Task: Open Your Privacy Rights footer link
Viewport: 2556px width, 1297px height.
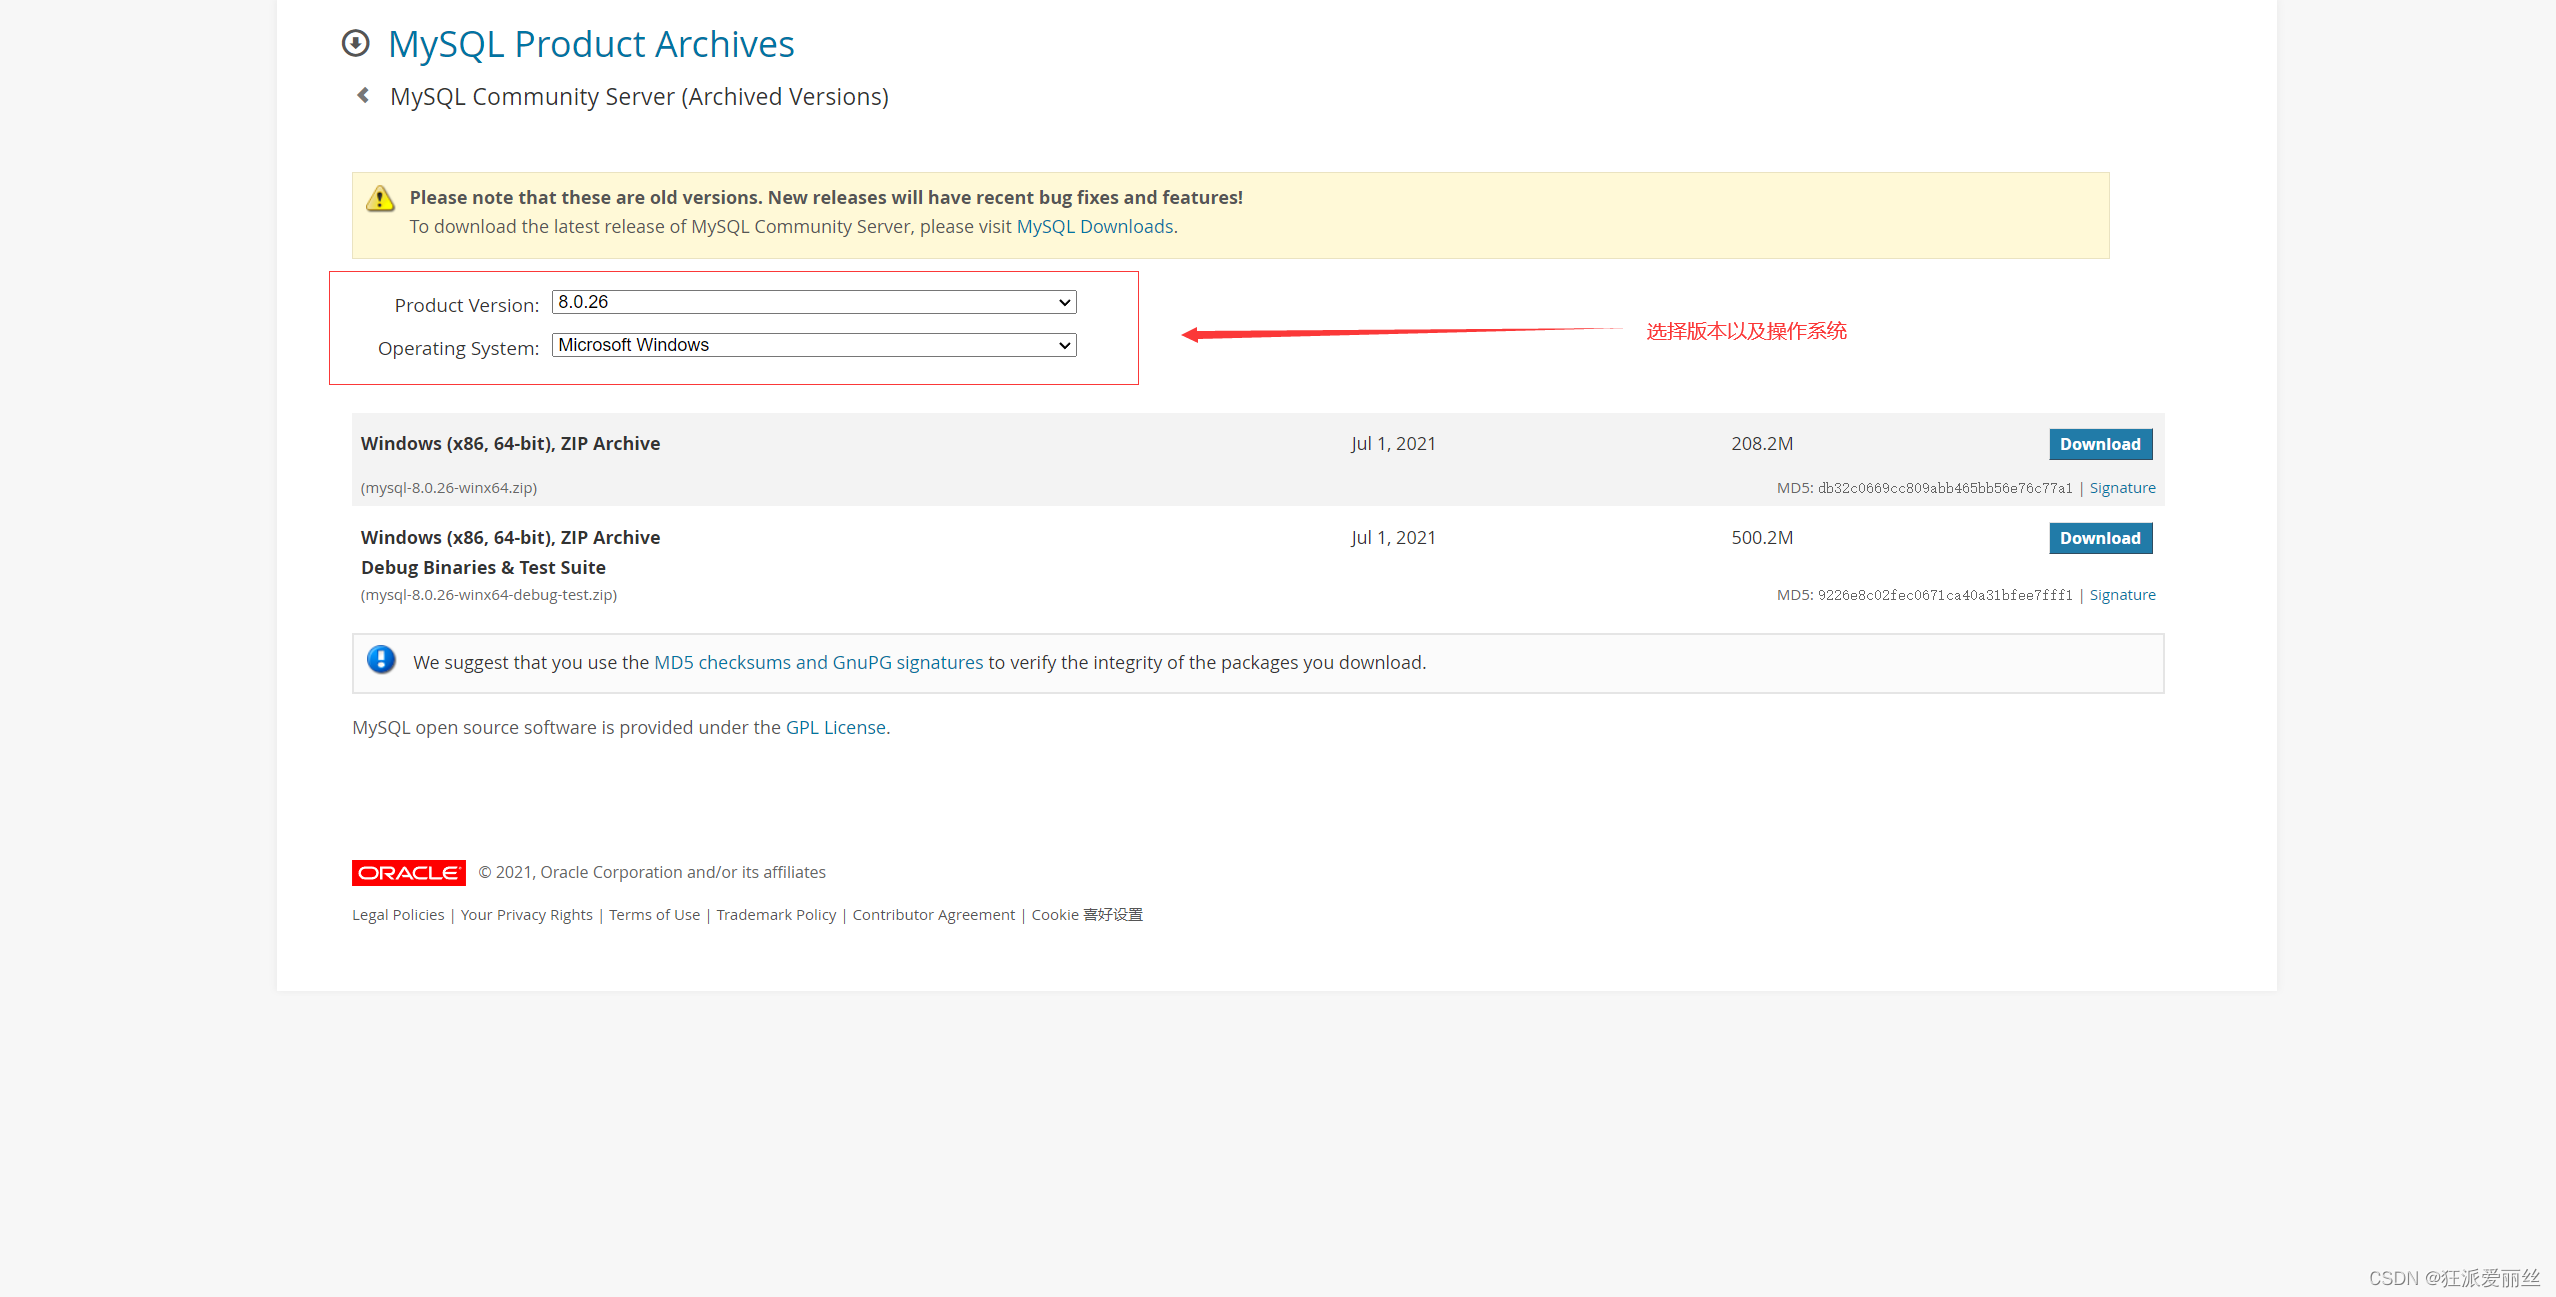Action: point(526,915)
